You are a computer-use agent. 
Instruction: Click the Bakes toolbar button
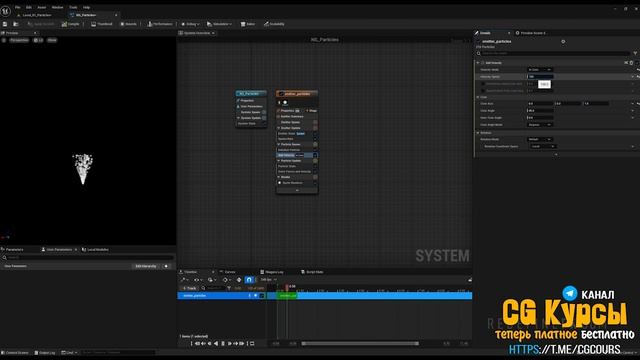point(248,24)
